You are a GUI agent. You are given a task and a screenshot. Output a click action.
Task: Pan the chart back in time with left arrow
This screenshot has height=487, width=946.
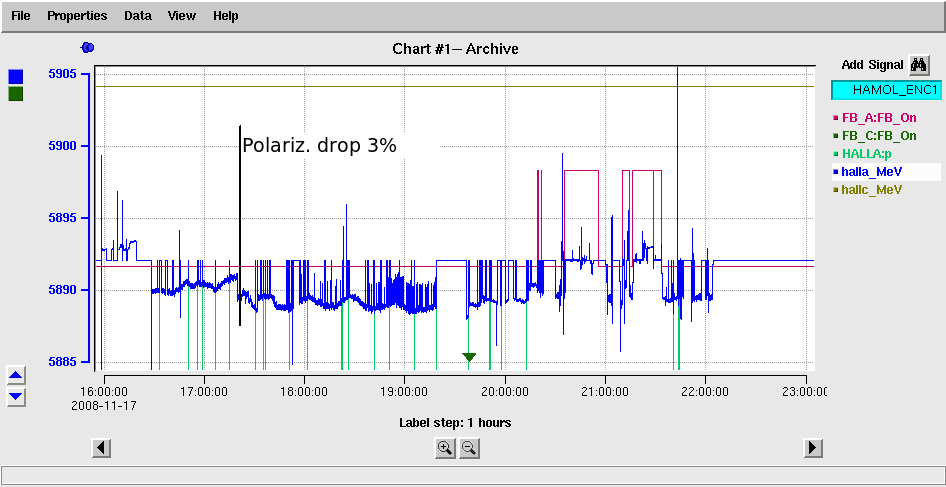(x=101, y=448)
